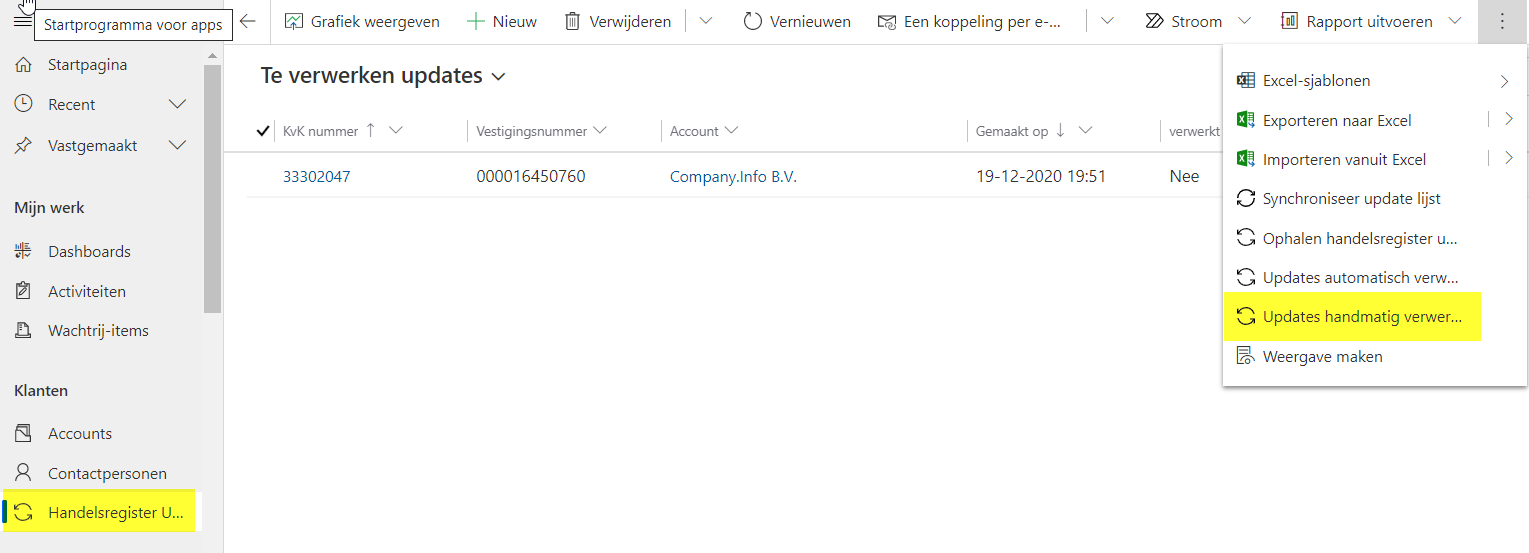Open the Te verwerken updates view dropdown
This screenshot has width=1529, height=553.
coord(499,76)
